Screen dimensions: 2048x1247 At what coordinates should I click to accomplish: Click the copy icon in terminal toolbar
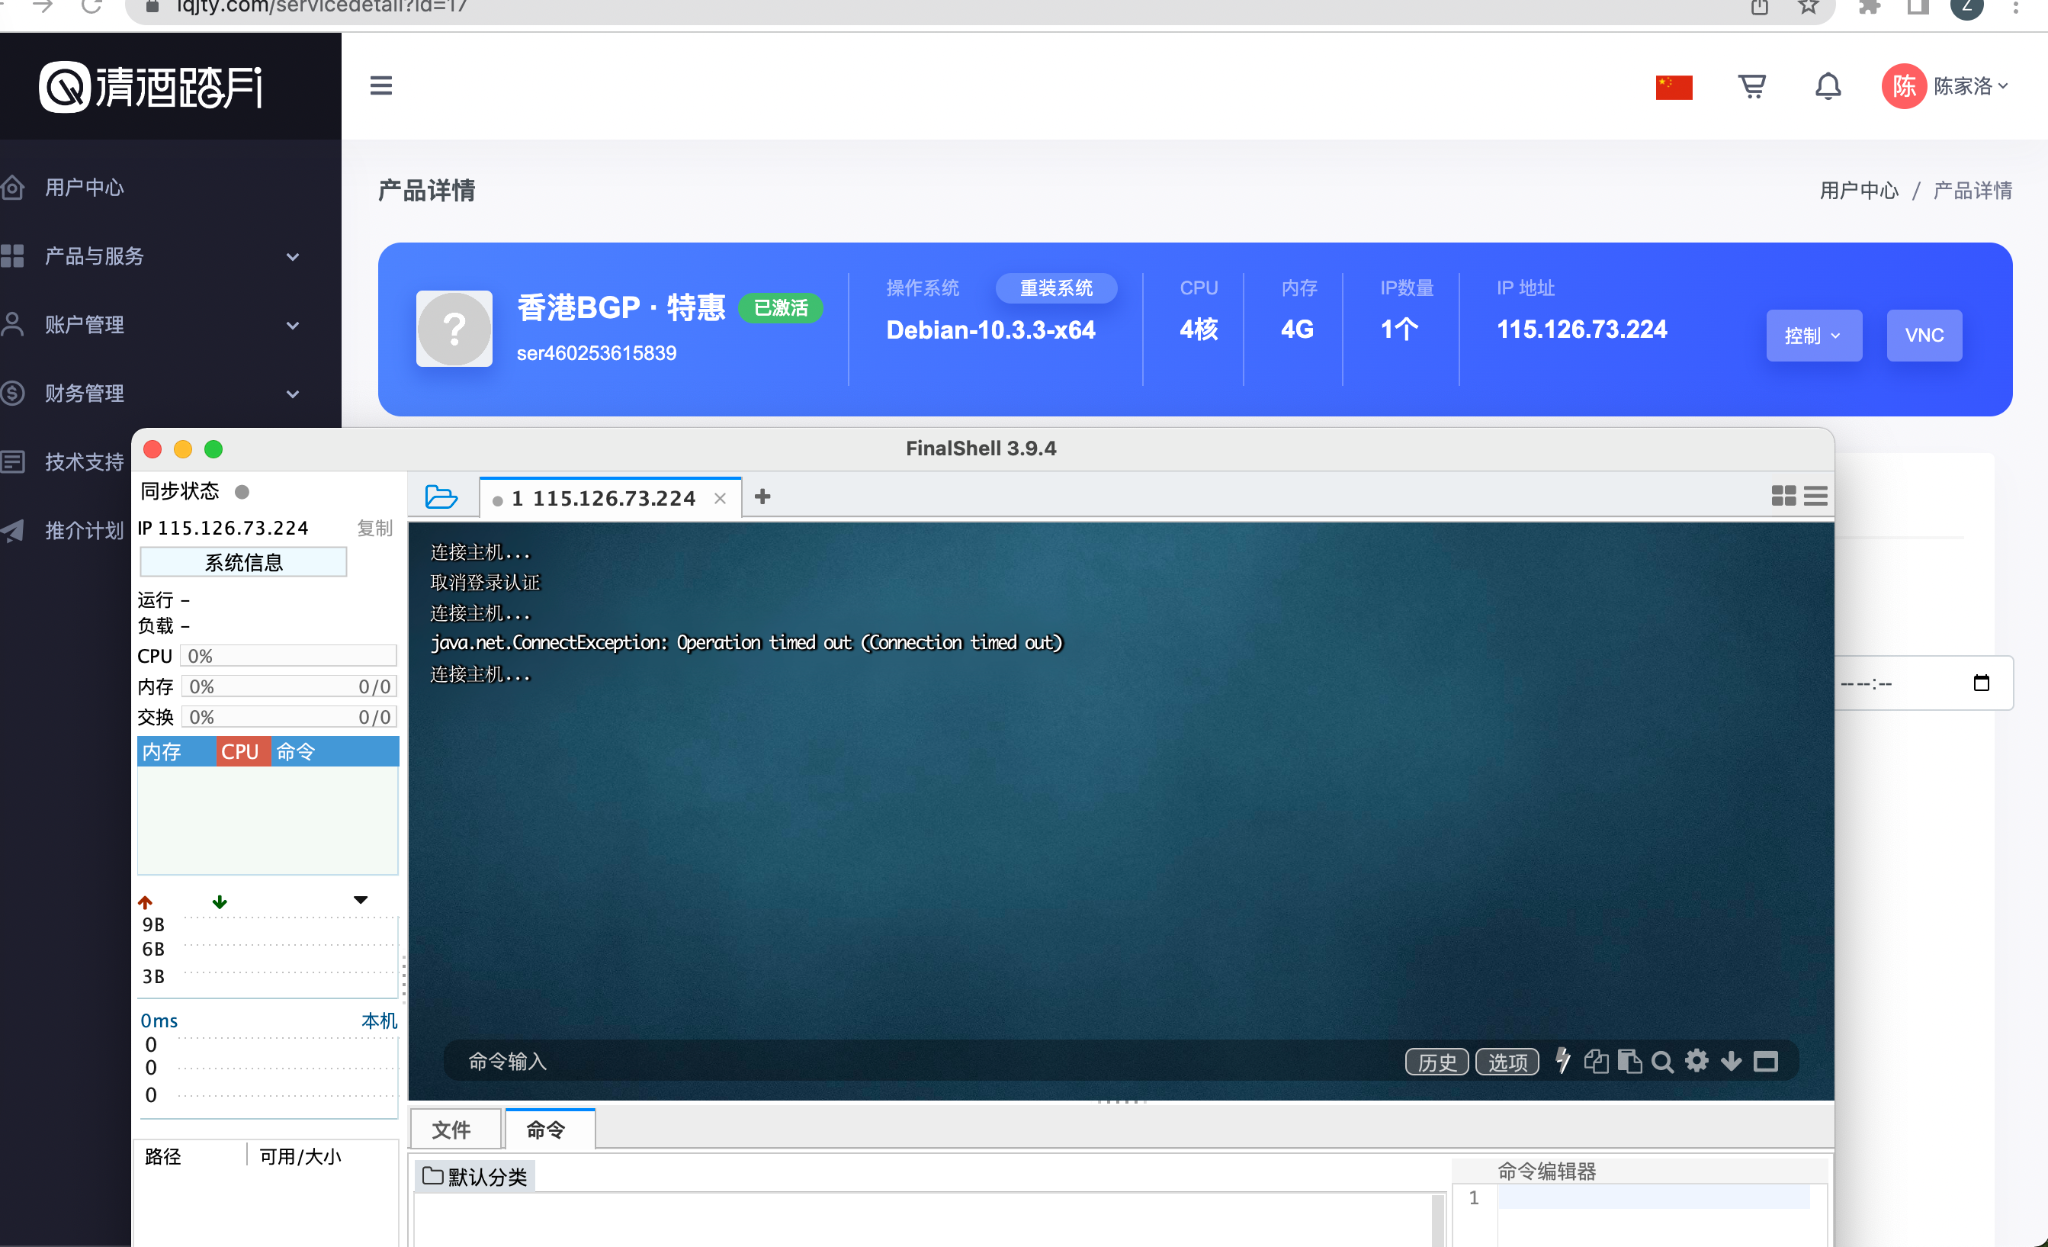(x=1596, y=1061)
